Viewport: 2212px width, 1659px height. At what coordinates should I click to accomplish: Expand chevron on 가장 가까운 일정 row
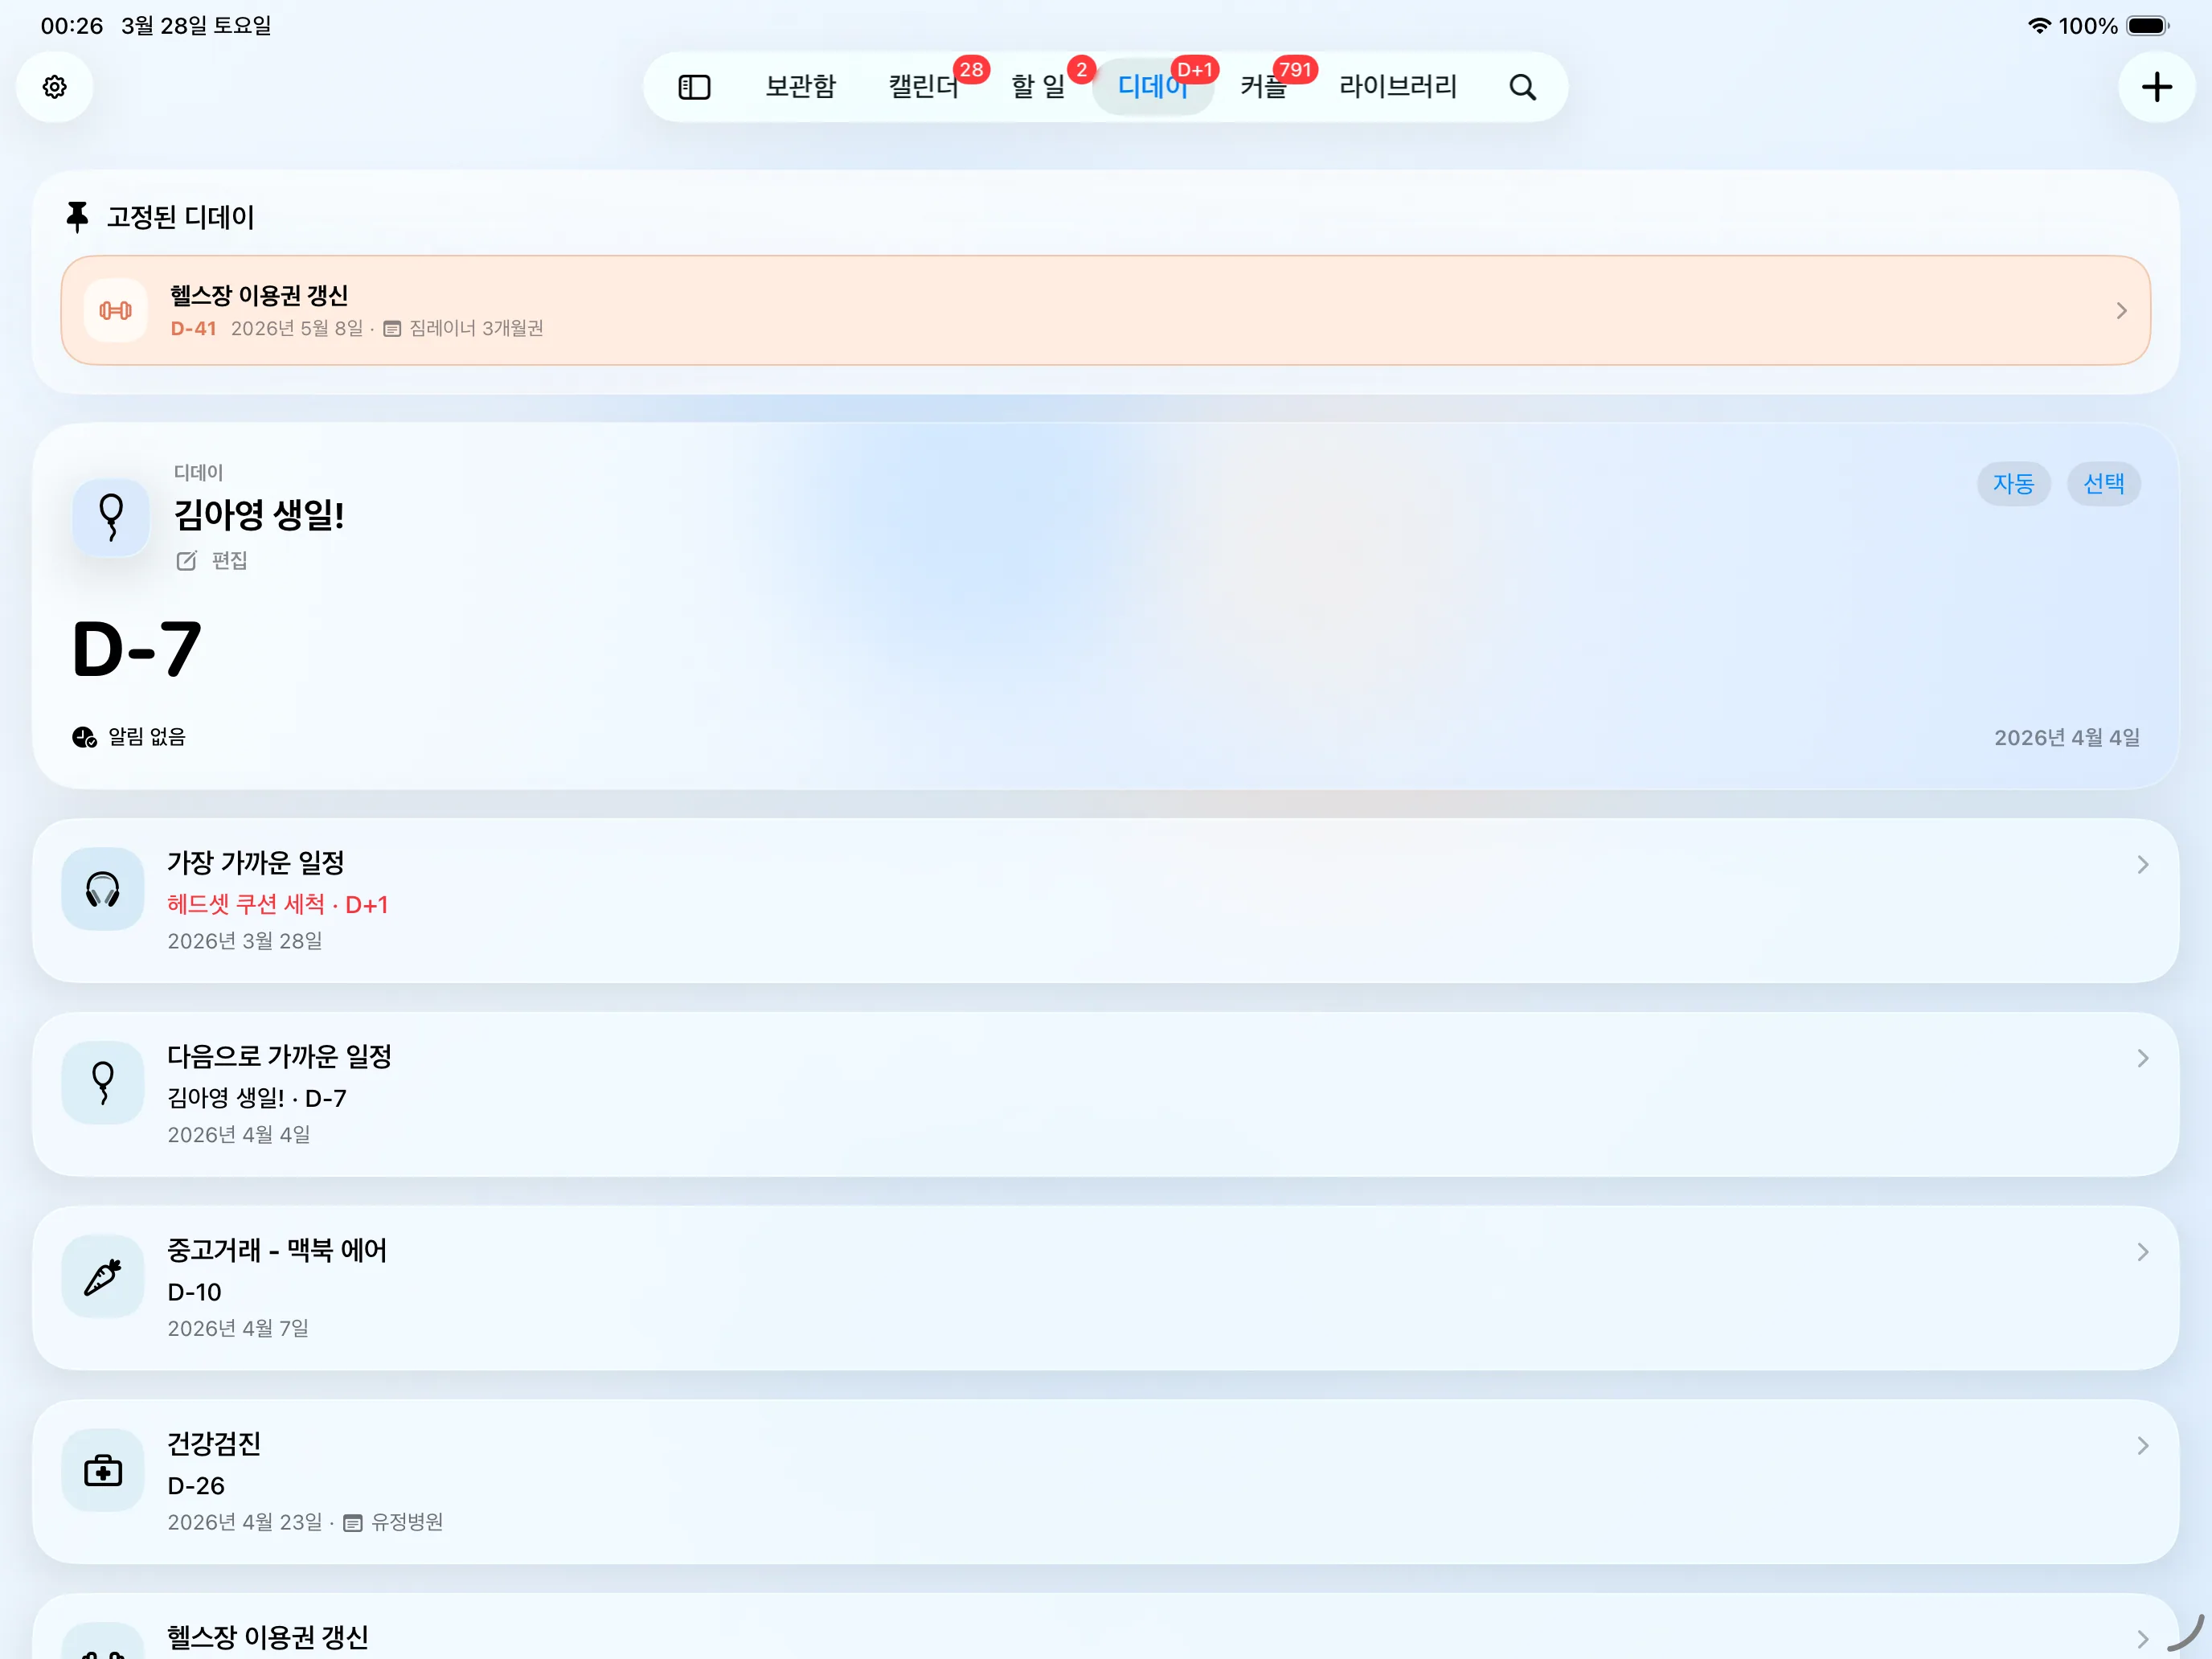point(2142,865)
